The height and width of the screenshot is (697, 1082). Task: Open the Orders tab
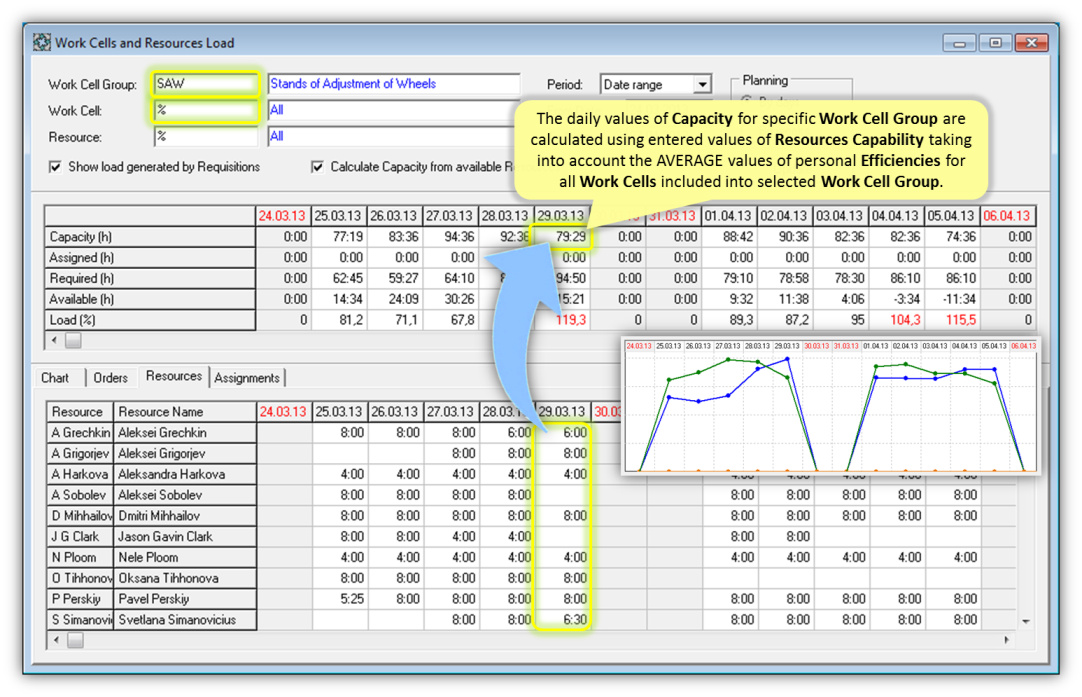110,378
